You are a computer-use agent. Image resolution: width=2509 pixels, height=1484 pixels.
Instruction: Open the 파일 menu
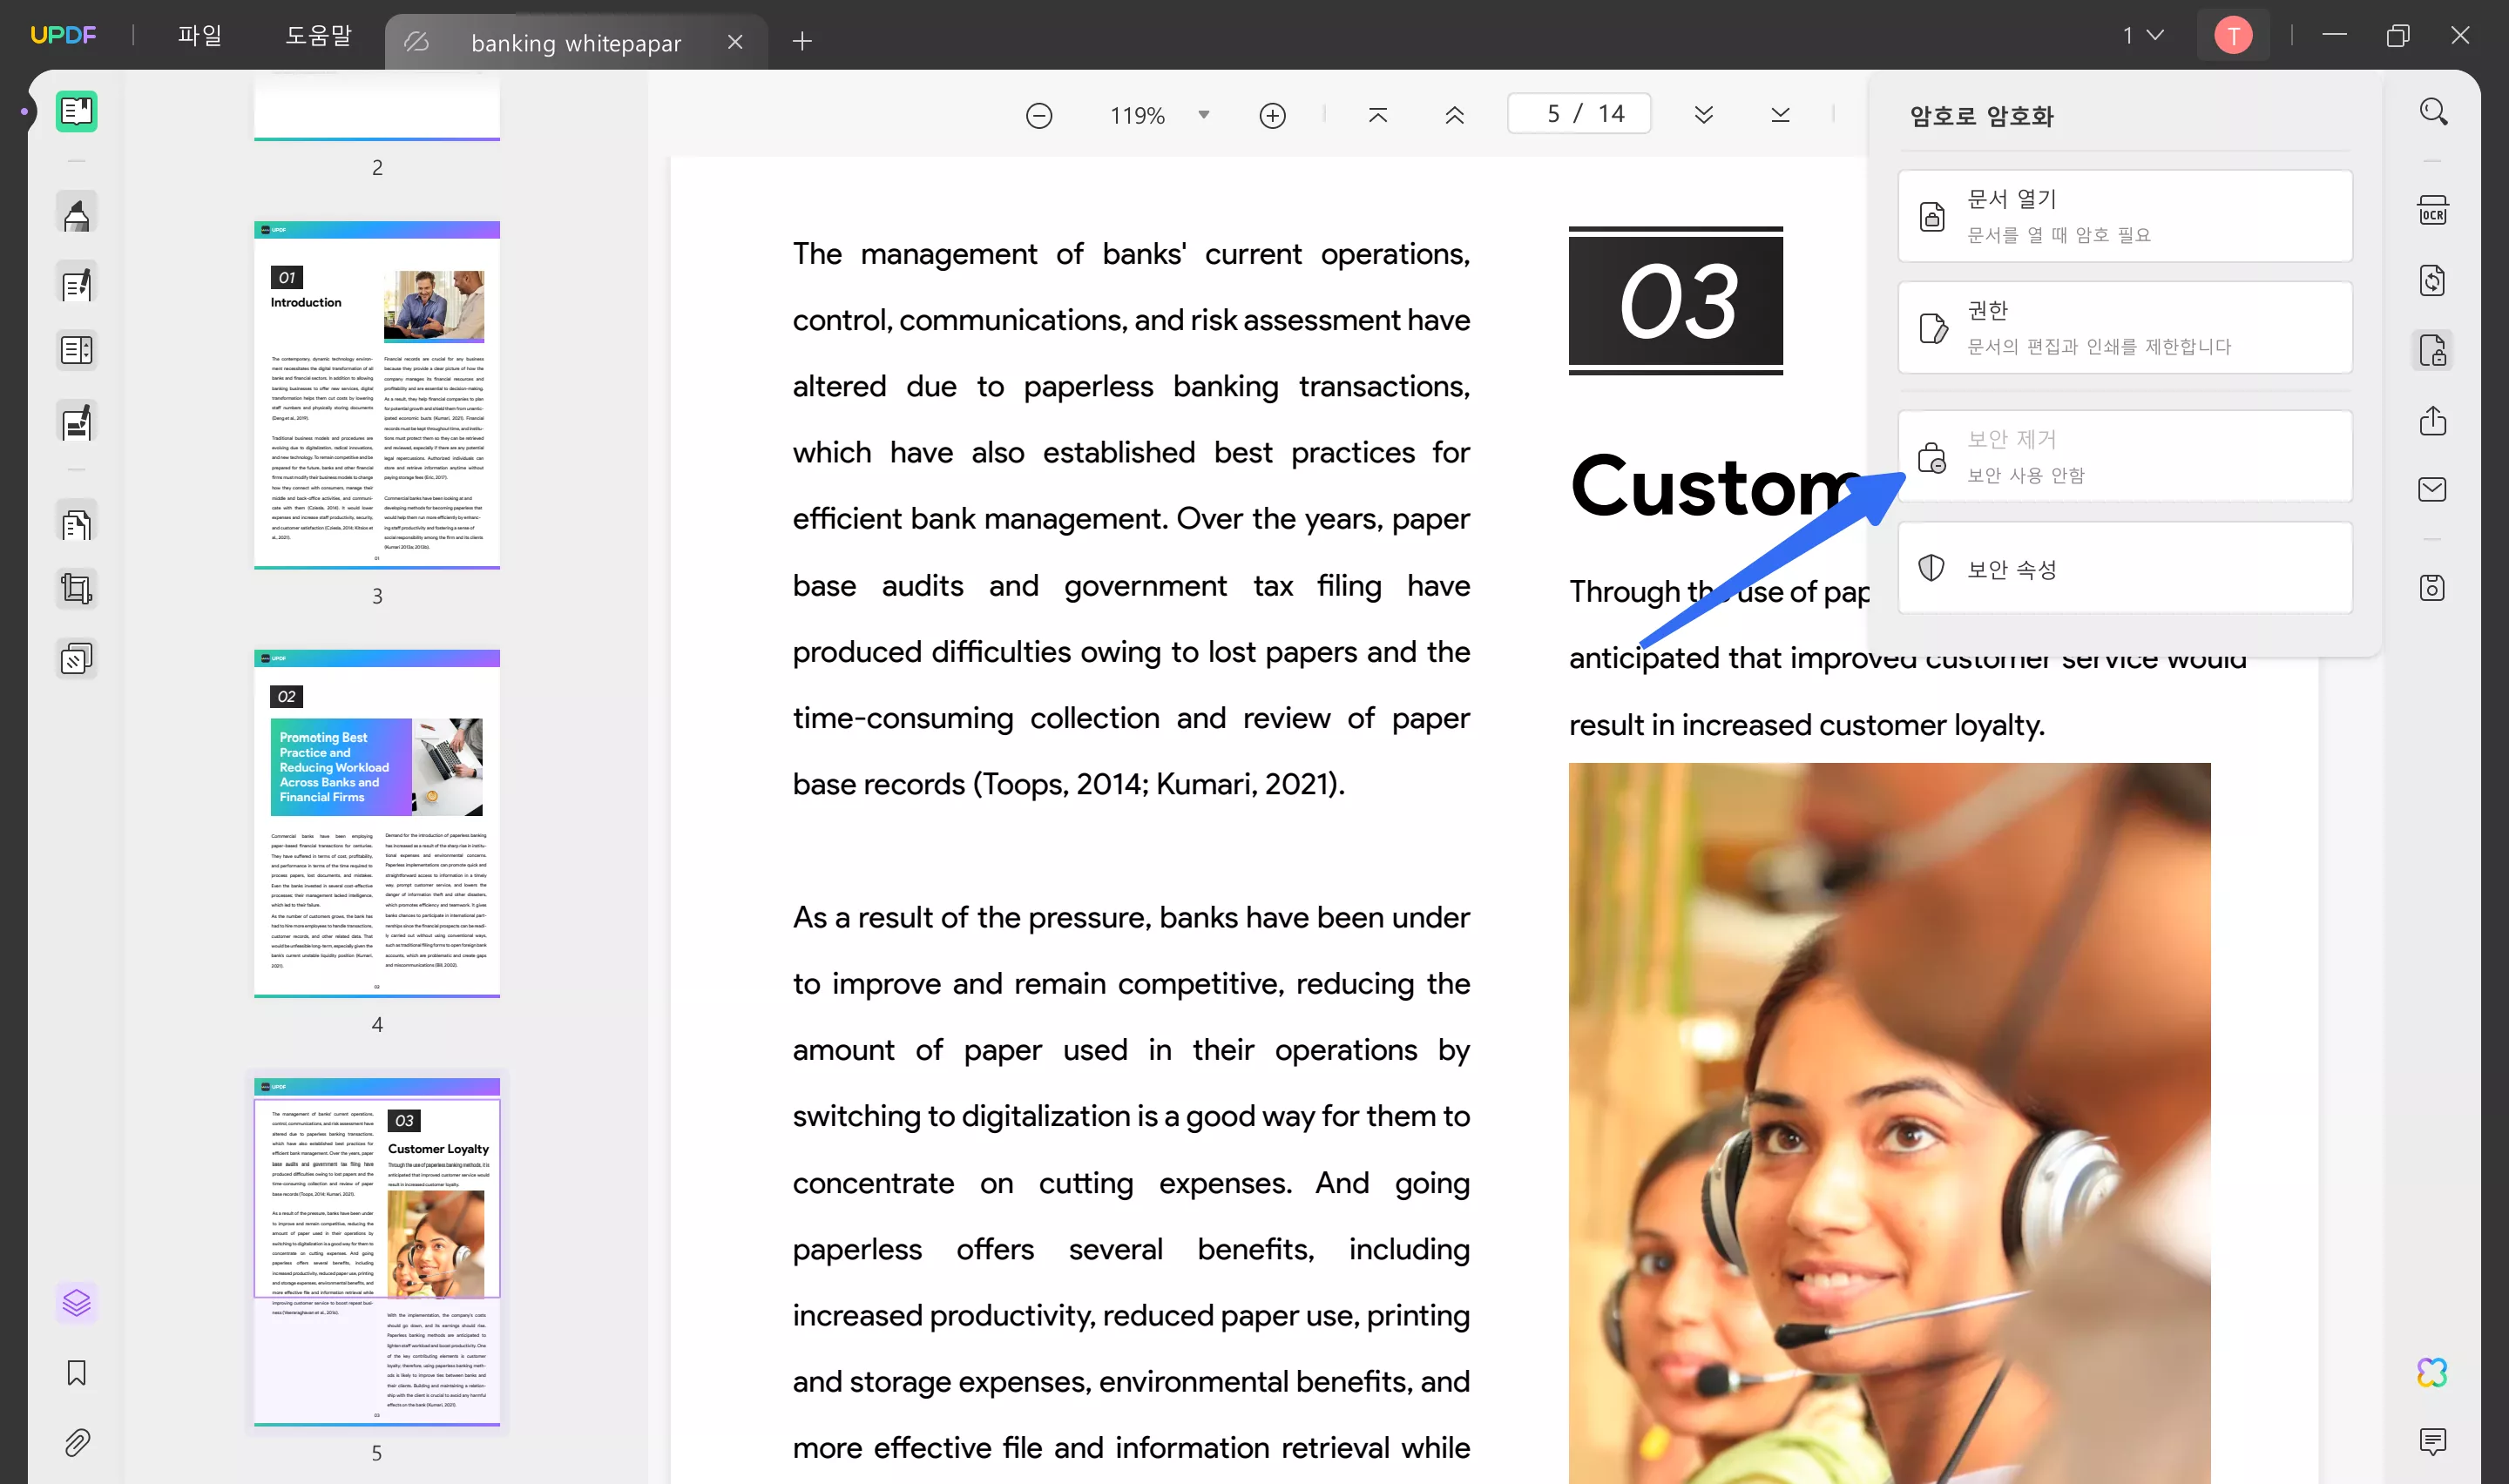point(200,35)
